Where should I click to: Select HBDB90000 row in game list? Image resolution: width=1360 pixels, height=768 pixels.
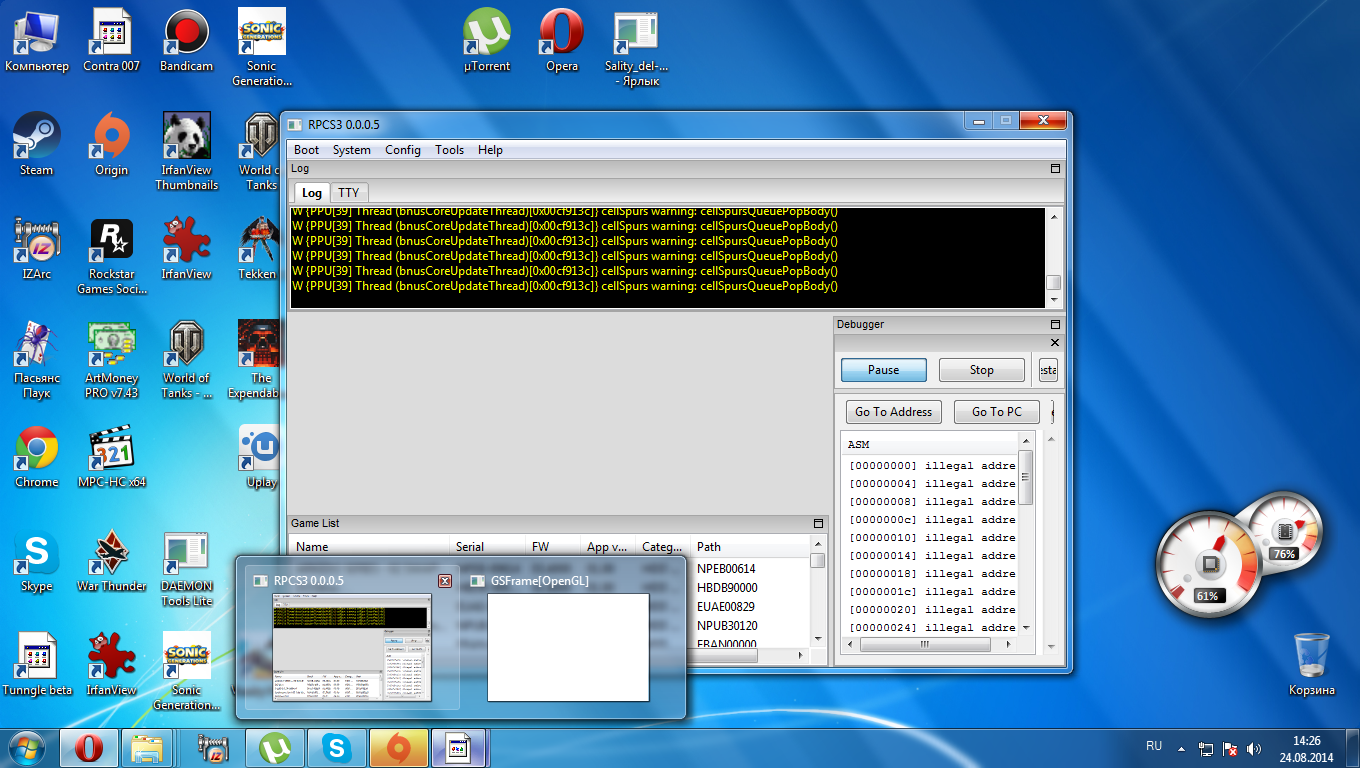click(x=727, y=588)
